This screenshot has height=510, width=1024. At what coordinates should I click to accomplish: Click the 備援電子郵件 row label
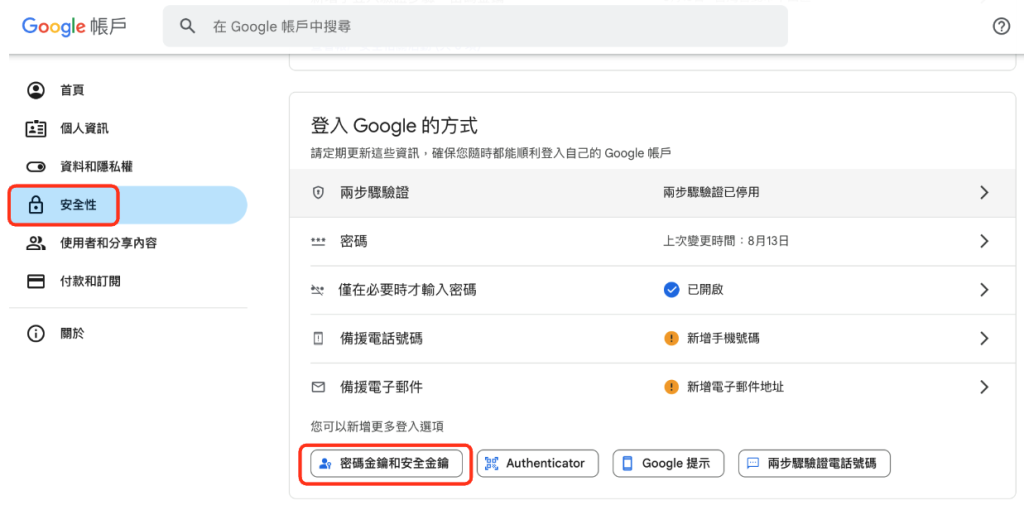(381, 387)
